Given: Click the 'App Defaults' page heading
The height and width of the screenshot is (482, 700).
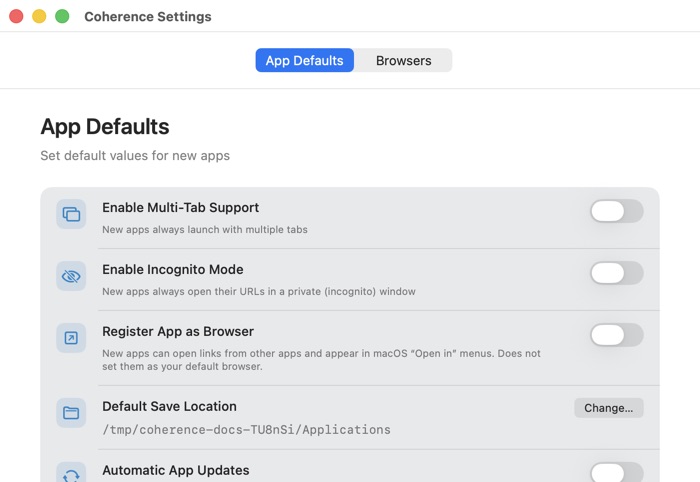Looking at the screenshot, I should tap(105, 127).
